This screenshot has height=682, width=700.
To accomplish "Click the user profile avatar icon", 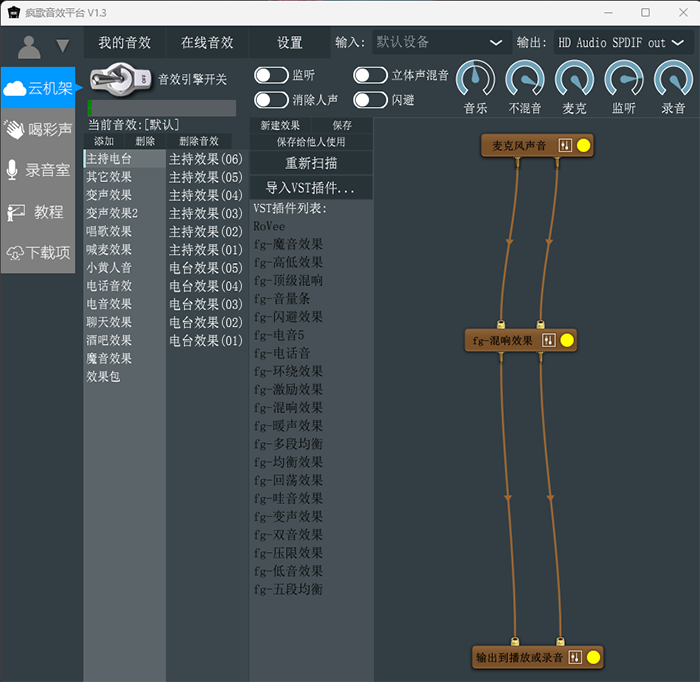I will point(30,46).
